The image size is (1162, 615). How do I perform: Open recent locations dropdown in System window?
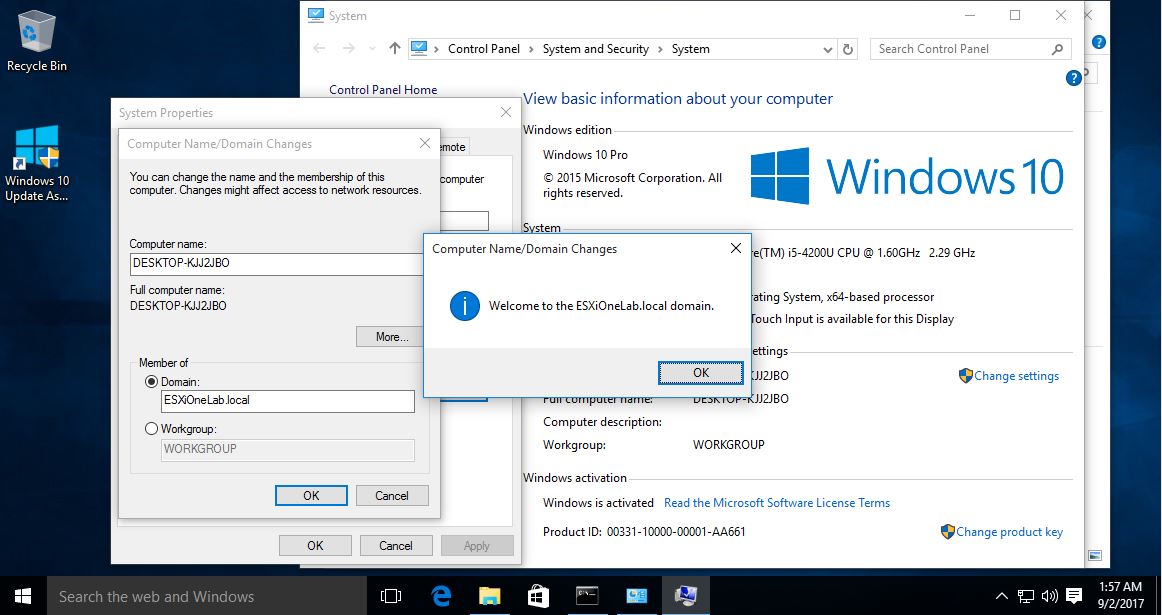point(372,49)
